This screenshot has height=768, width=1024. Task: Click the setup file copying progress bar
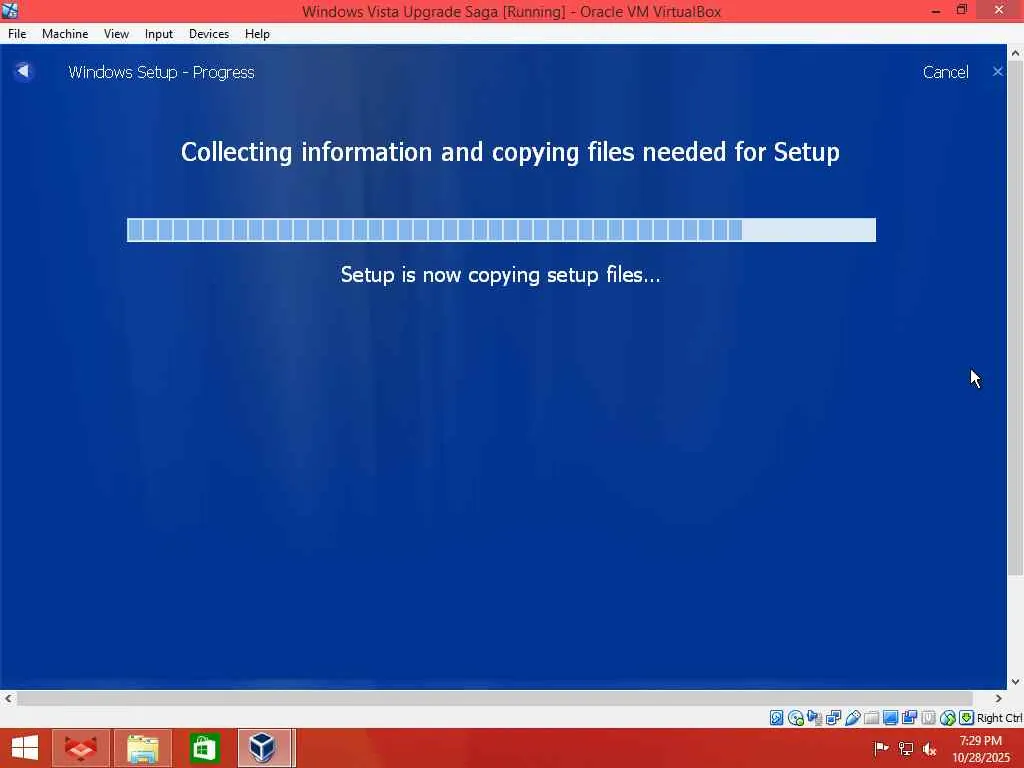coord(501,230)
